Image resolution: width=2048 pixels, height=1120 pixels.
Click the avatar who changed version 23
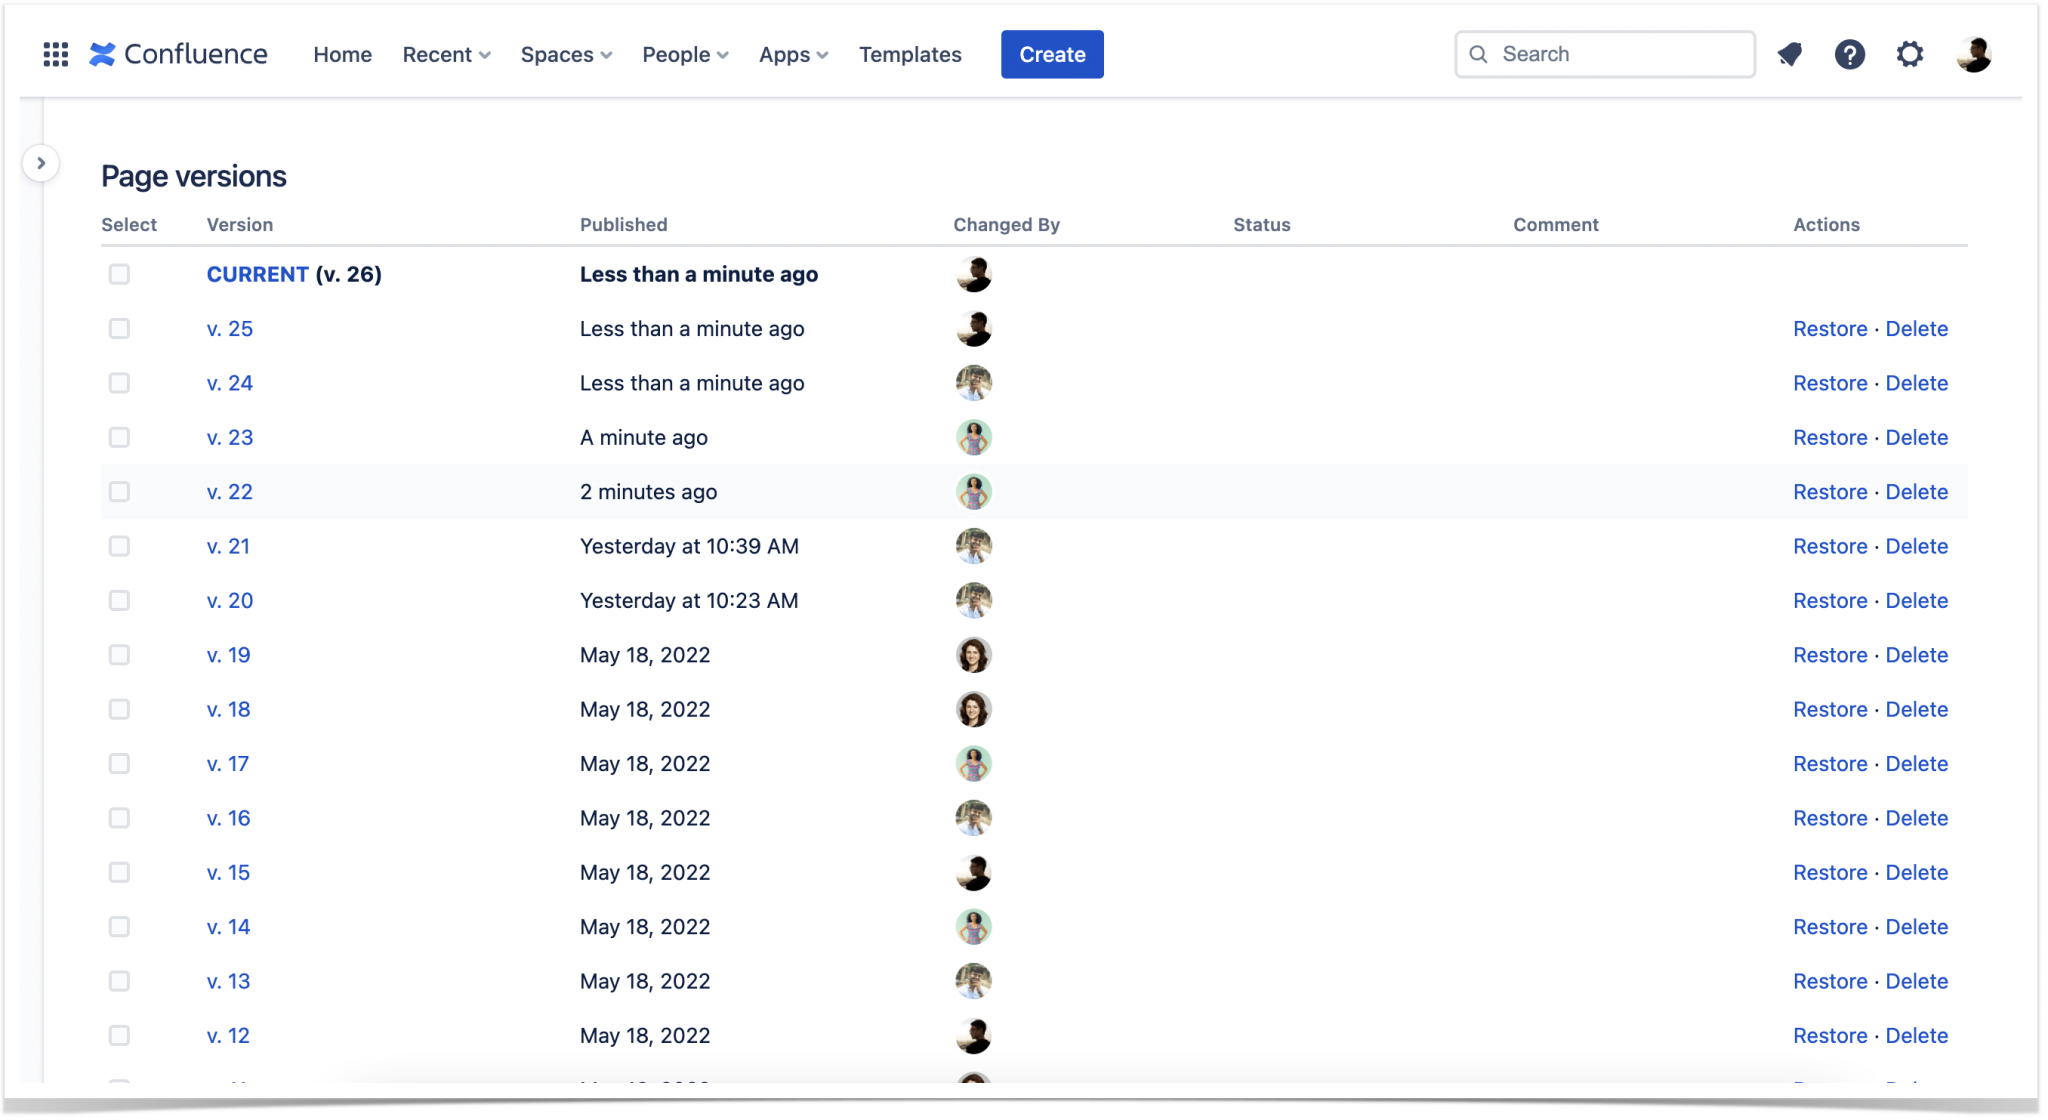[974, 437]
